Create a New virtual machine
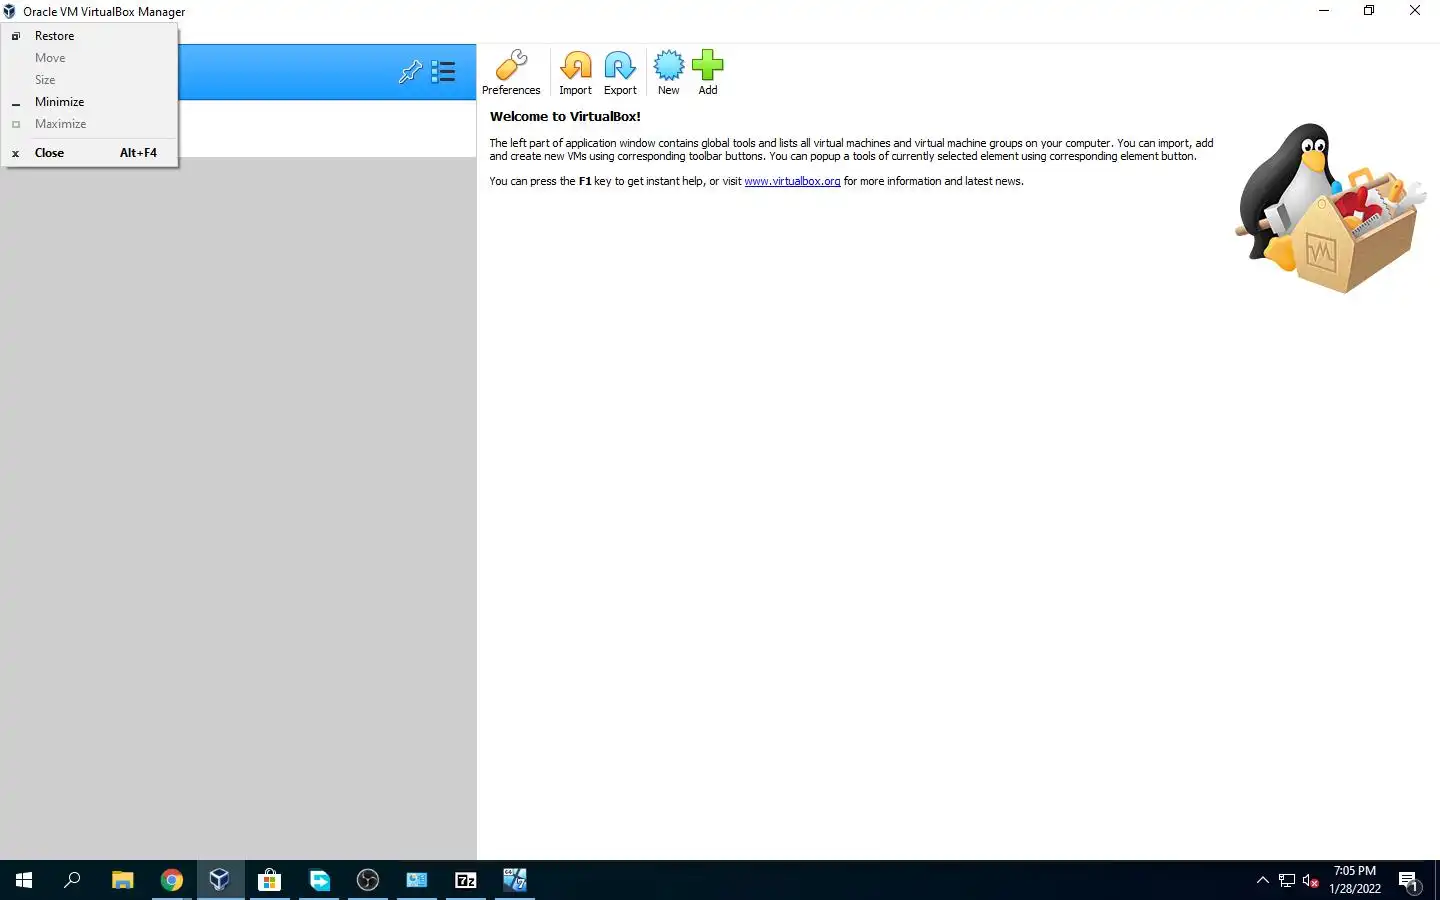 tap(668, 72)
